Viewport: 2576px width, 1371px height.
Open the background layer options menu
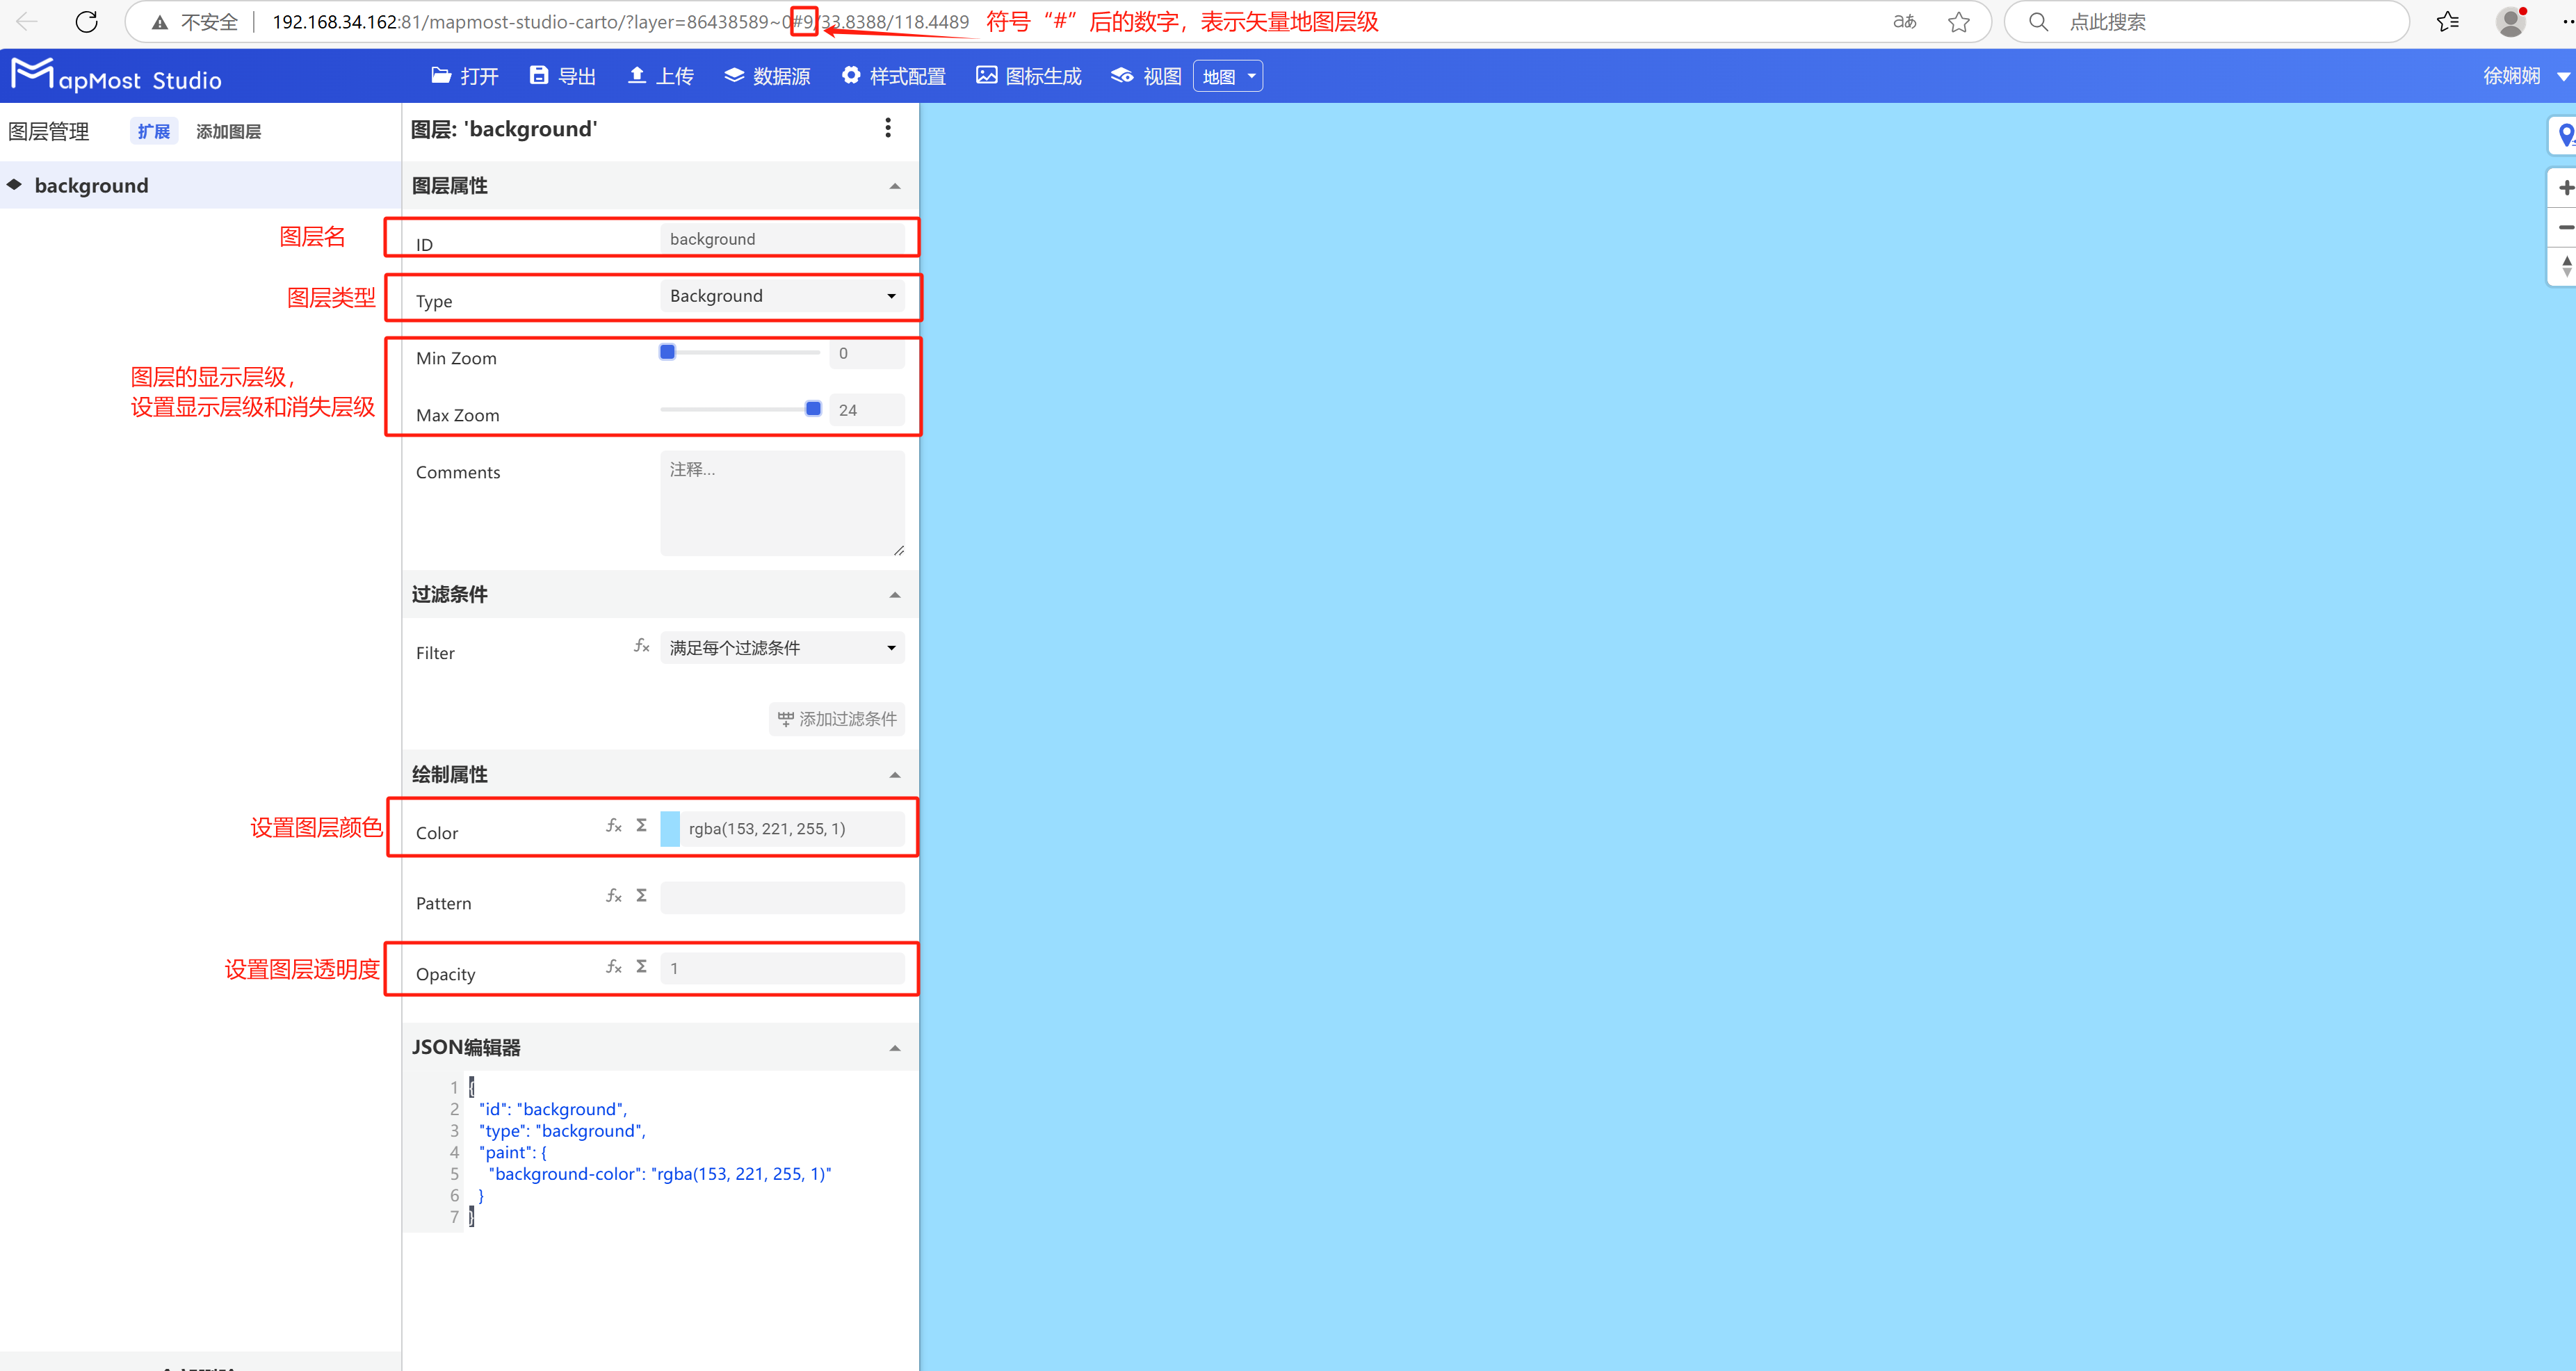pos(887,128)
